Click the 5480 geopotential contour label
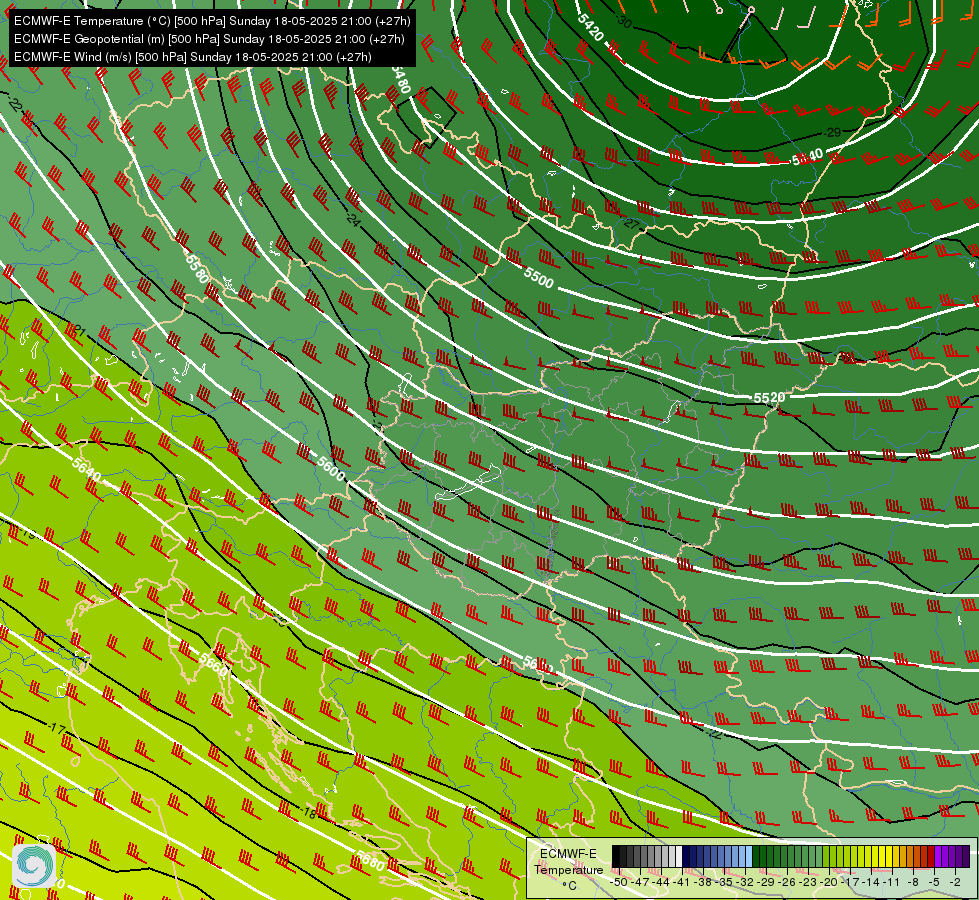 pyautogui.click(x=400, y=79)
